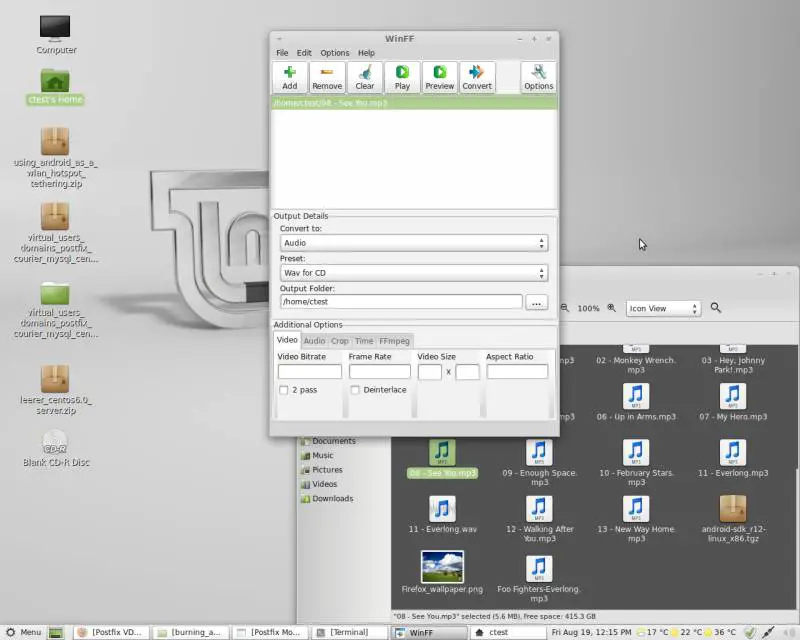The width and height of the screenshot is (800, 640).
Task: Select the Firefox_wallpaper.png thumbnail
Action: [x=442, y=566]
